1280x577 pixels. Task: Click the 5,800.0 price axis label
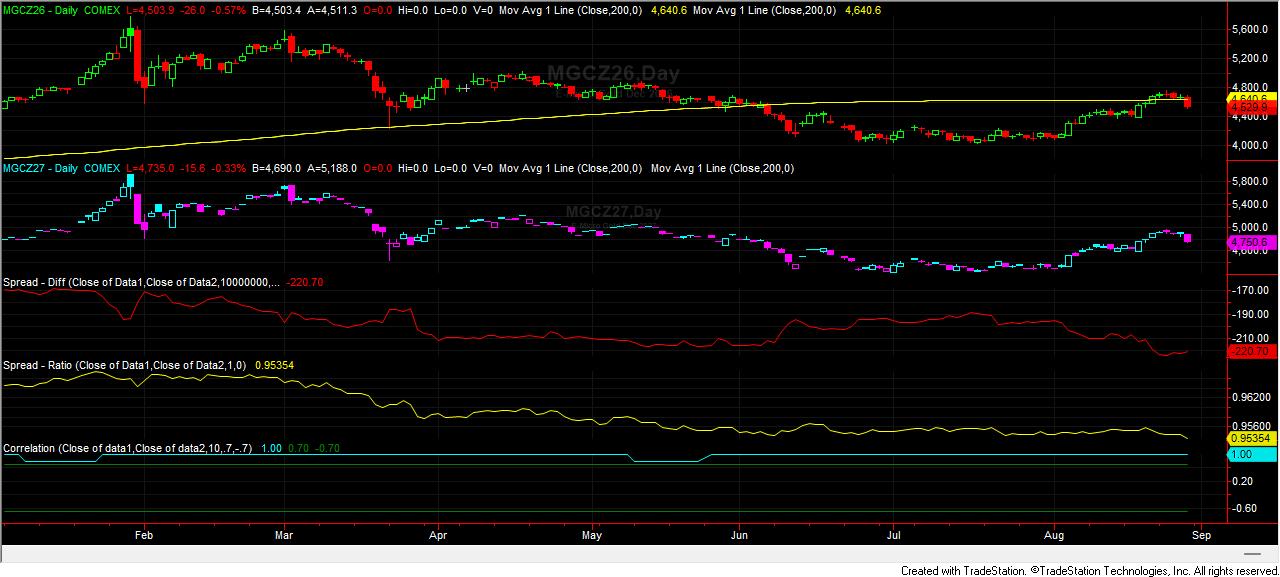[x=1251, y=182]
